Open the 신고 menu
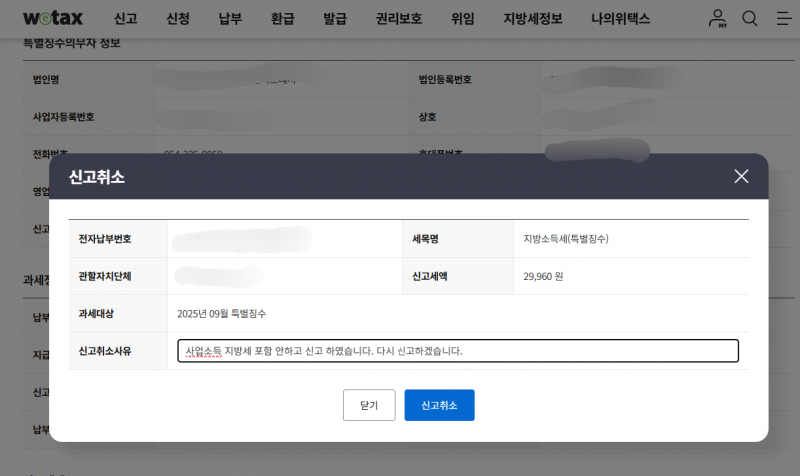800x476 pixels. click(x=126, y=19)
